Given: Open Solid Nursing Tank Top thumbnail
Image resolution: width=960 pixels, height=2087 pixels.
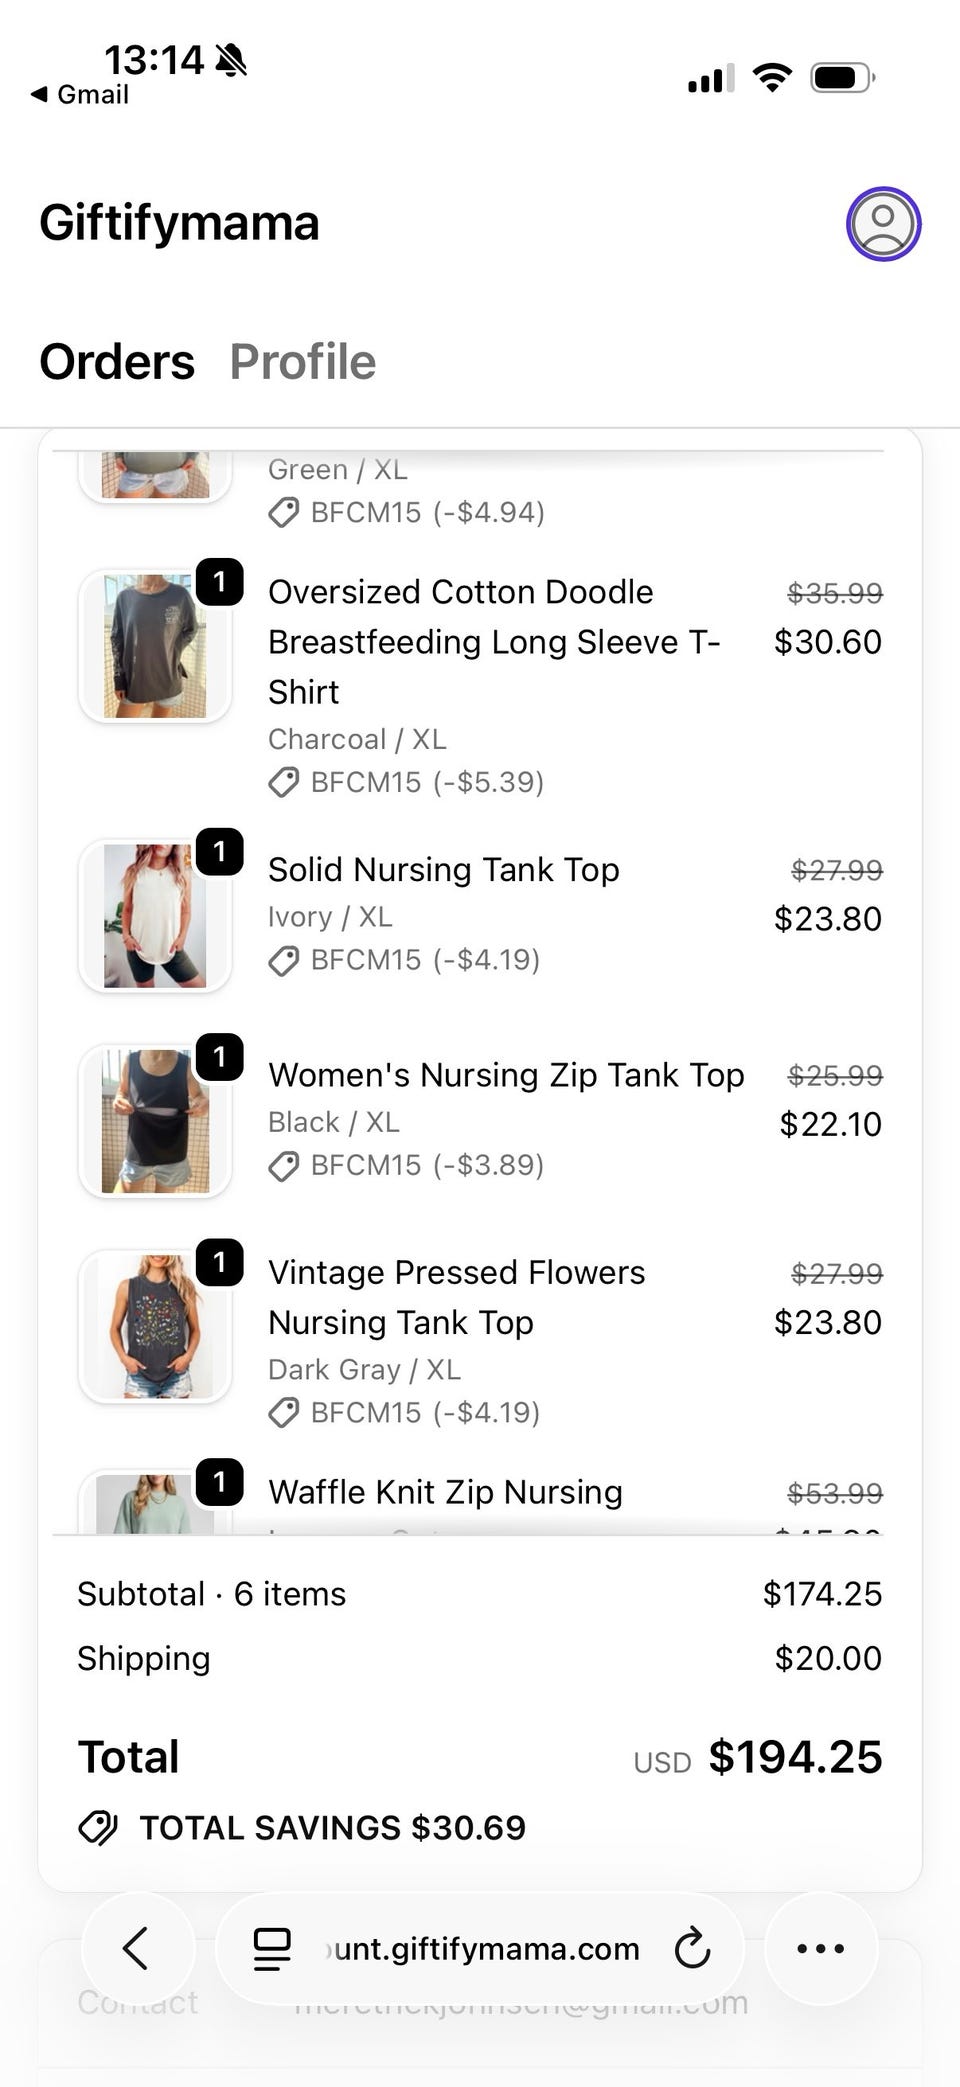Looking at the screenshot, I should [155, 915].
